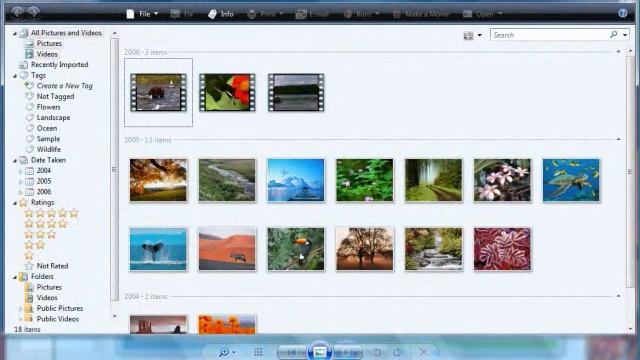Screen dimensions: 640x360
Task: Open the Print menu
Action: 265,14
